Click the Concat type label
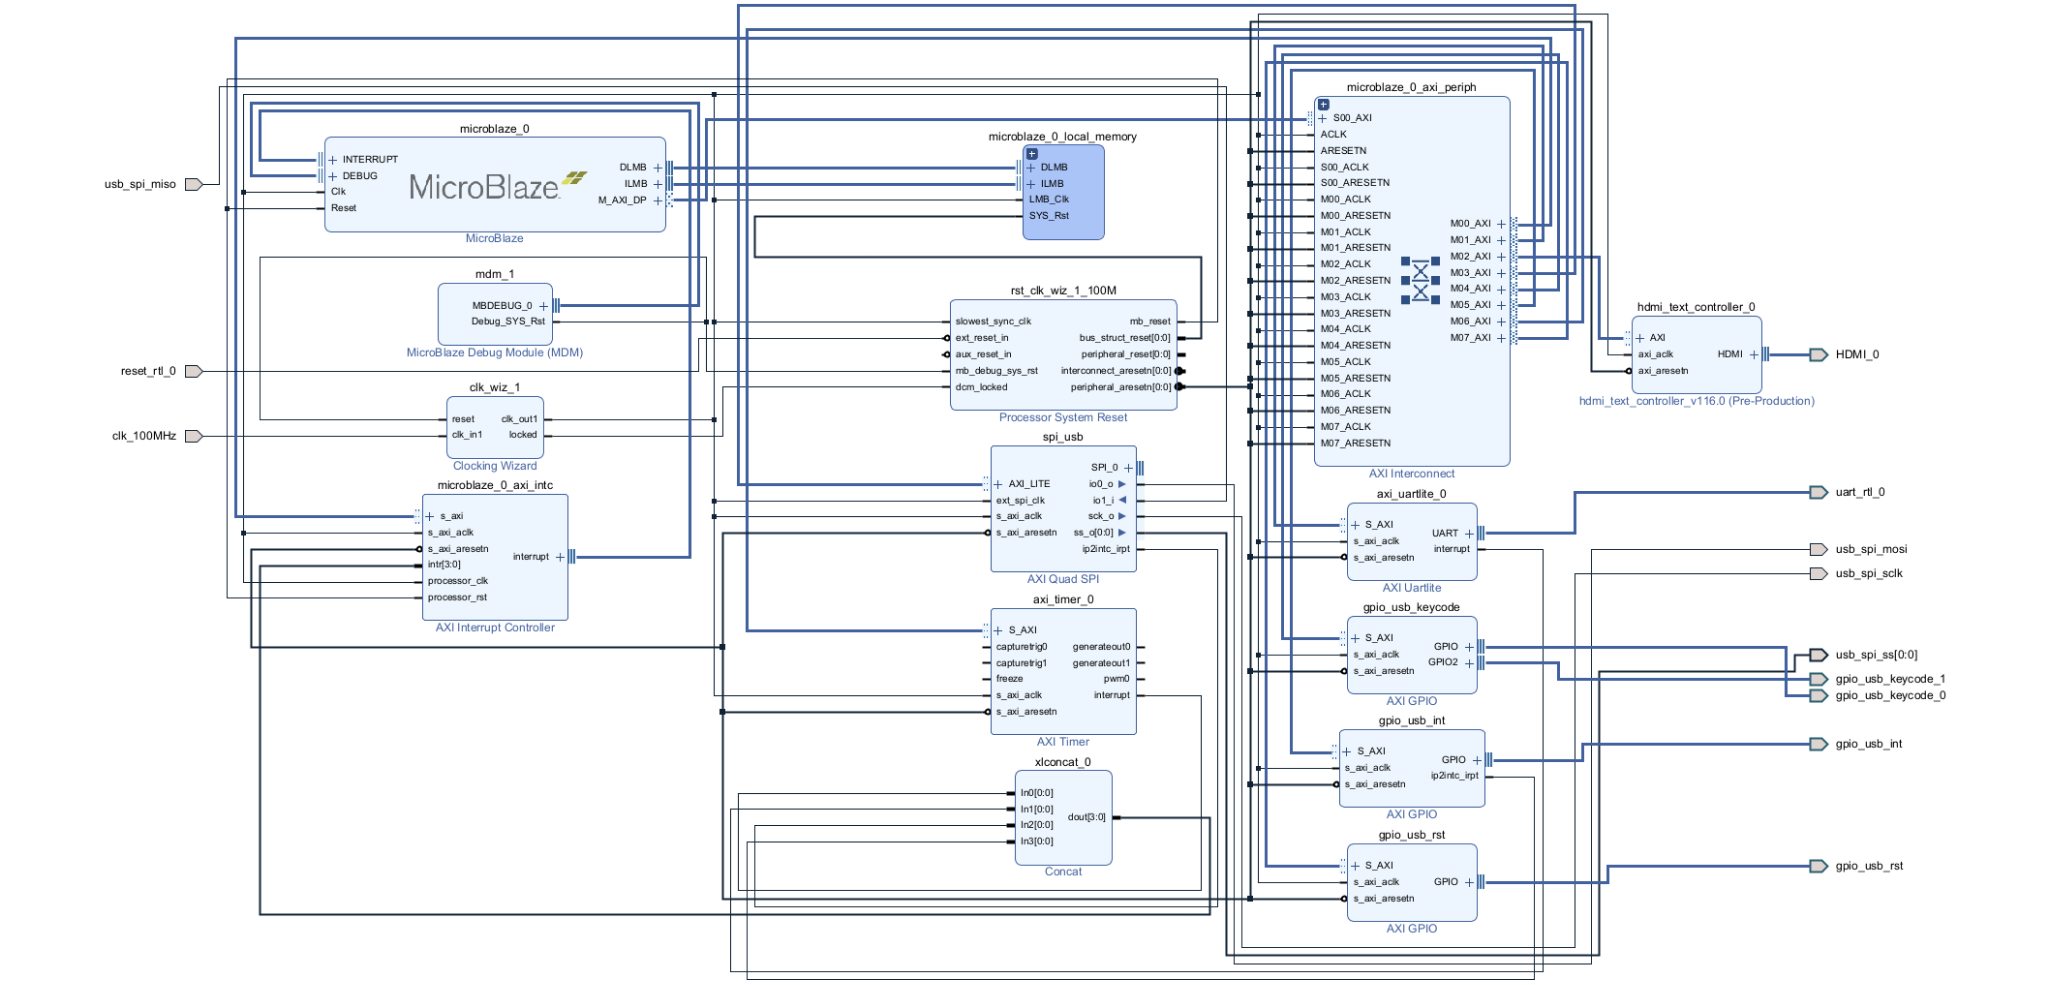The height and width of the screenshot is (985, 2048). [x=1063, y=872]
